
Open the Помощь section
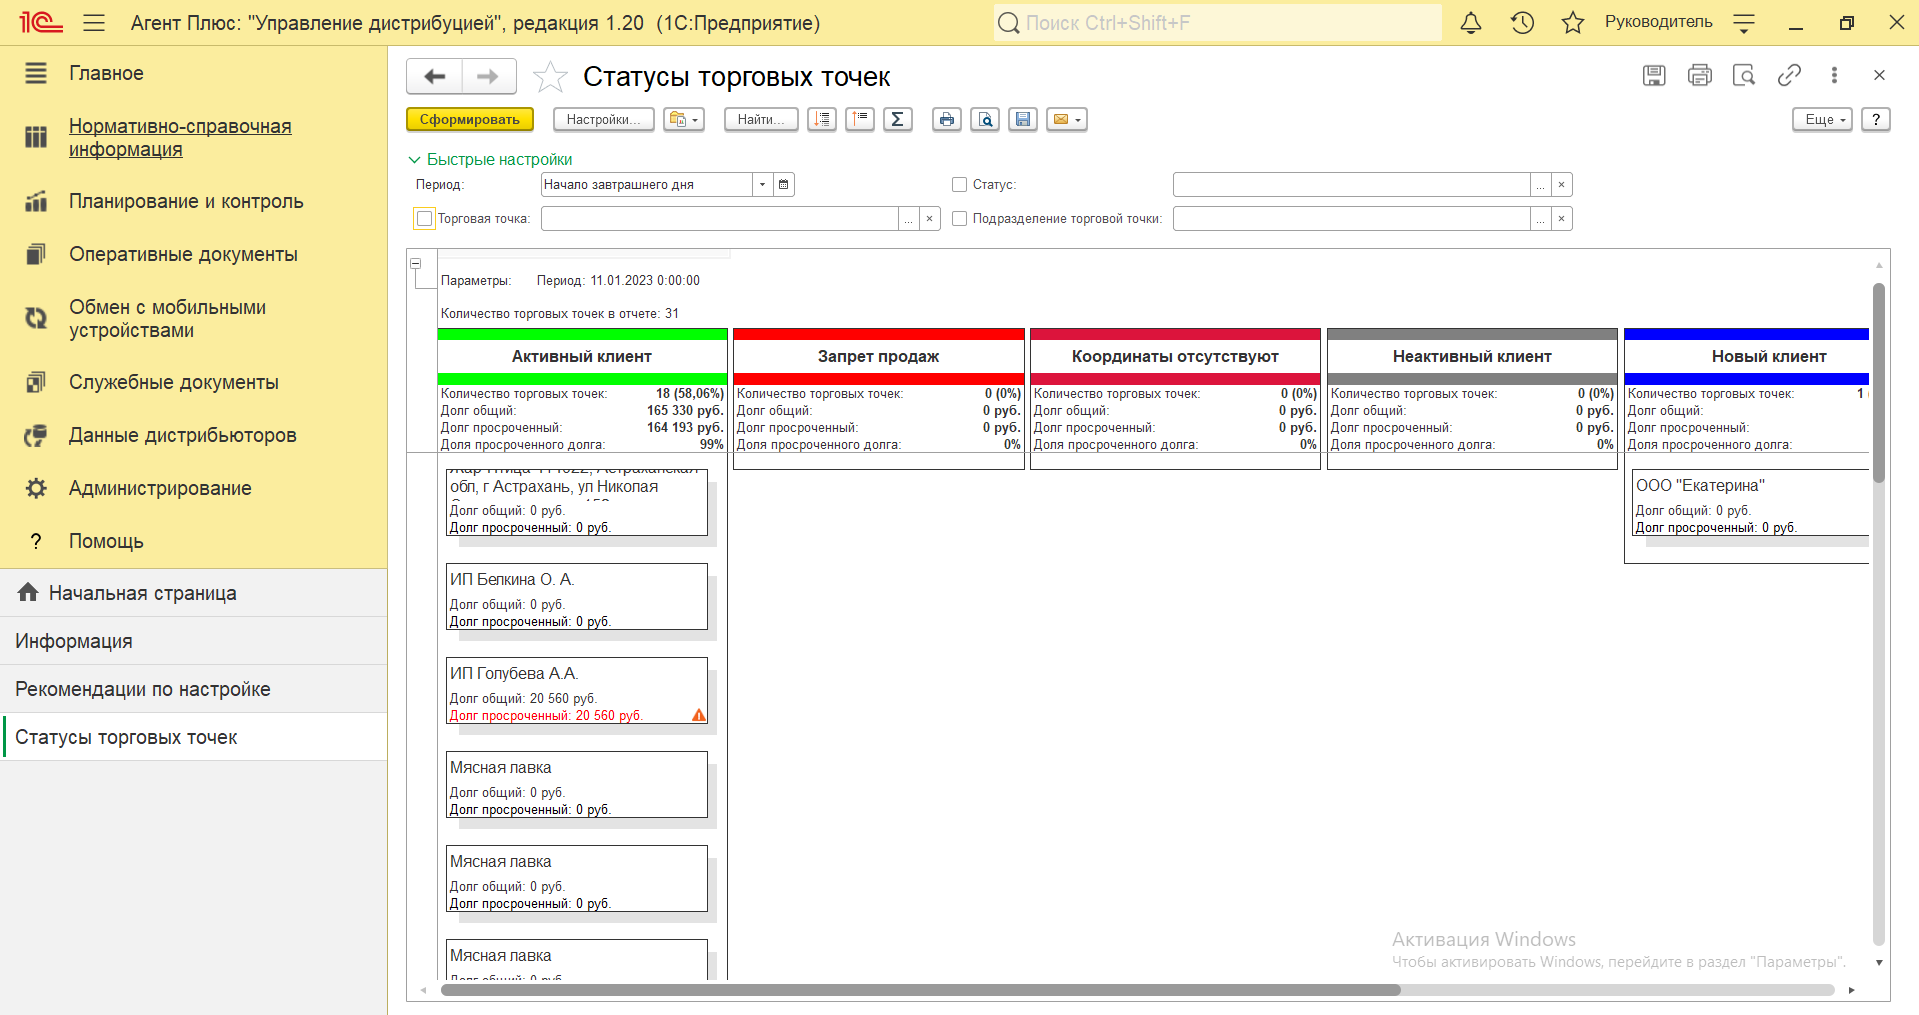(x=193, y=541)
